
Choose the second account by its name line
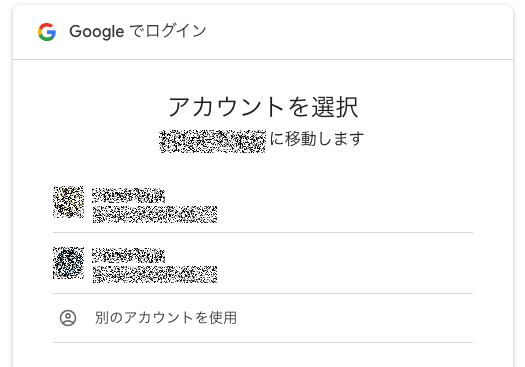tap(129, 255)
